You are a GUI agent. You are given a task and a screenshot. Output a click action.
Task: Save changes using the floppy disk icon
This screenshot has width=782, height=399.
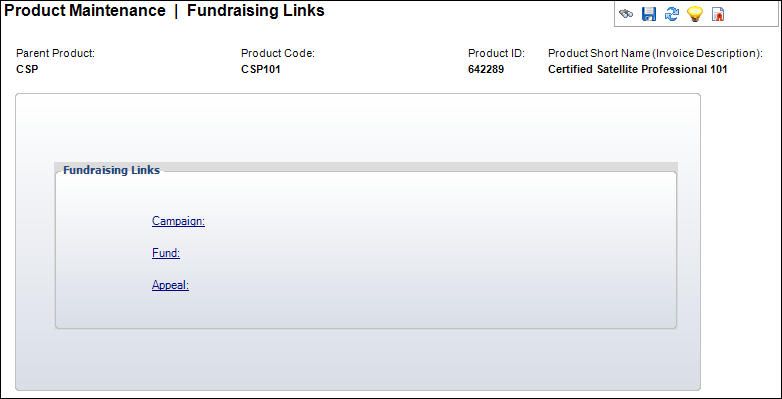tap(648, 14)
